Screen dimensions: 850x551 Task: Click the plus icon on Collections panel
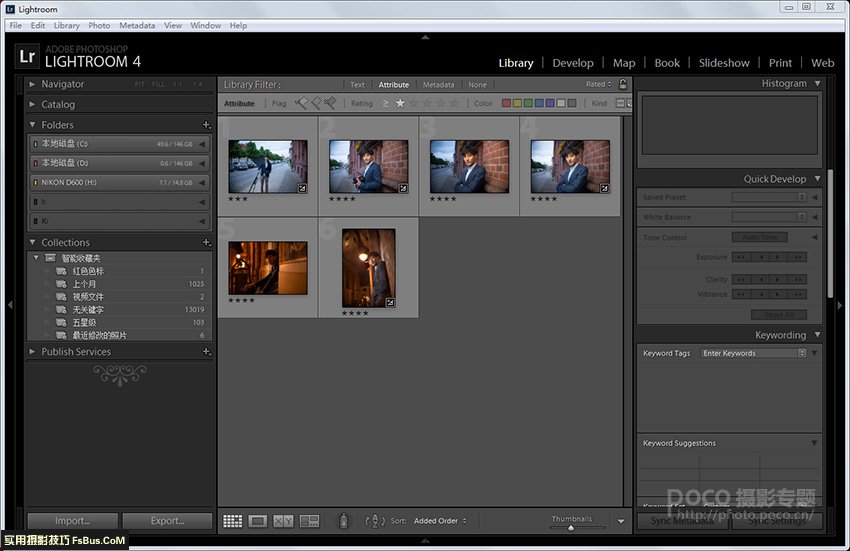(x=206, y=243)
